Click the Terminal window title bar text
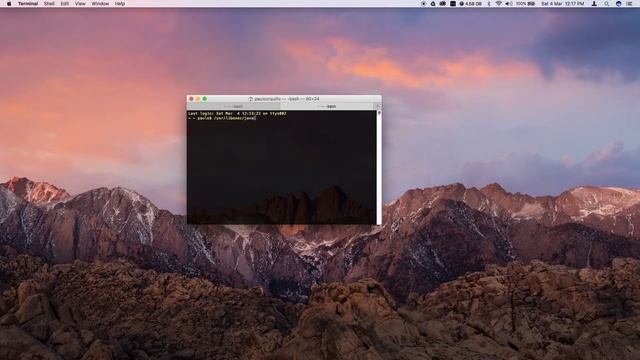The height and width of the screenshot is (360, 640). [x=287, y=99]
